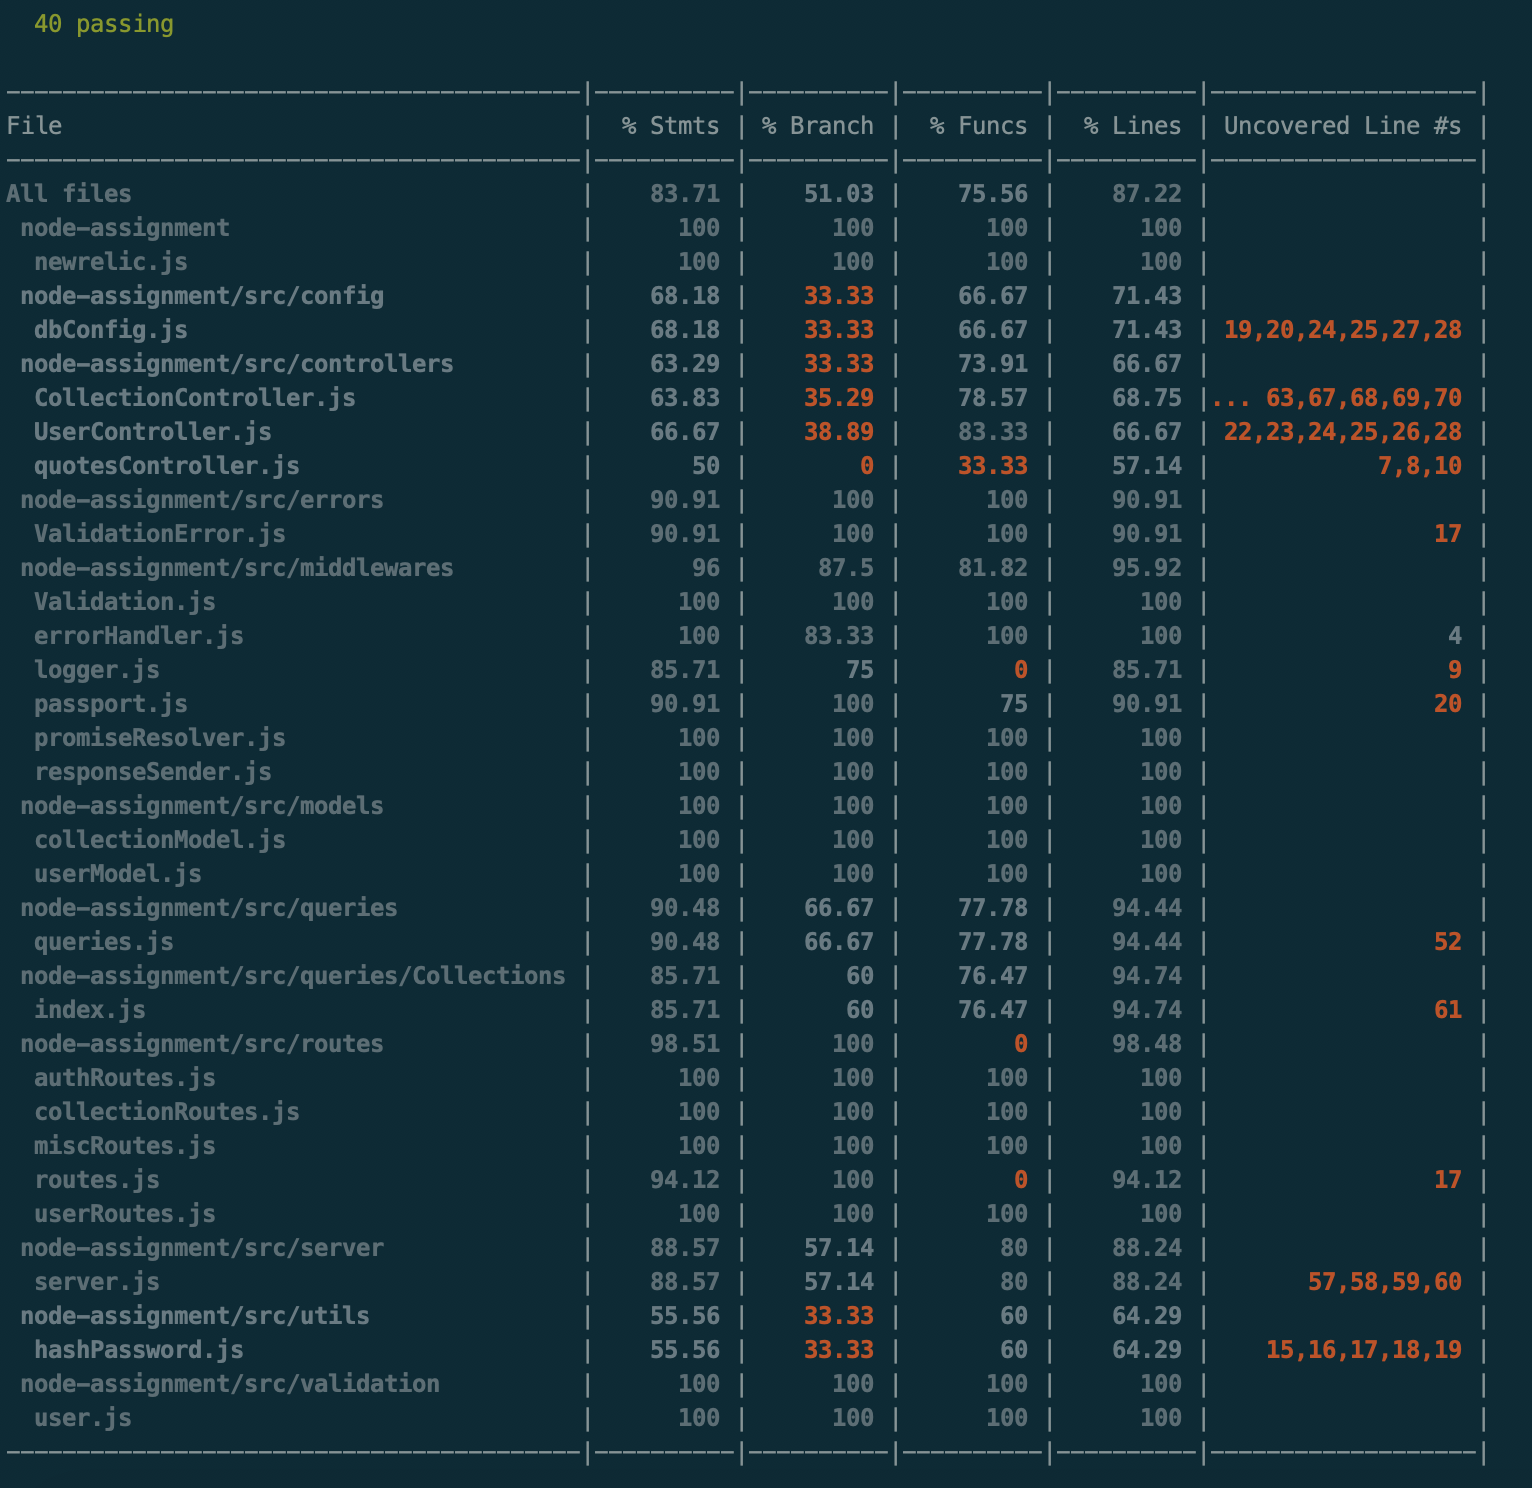Click the queries.js file name

pyautogui.click(x=104, y=942)
